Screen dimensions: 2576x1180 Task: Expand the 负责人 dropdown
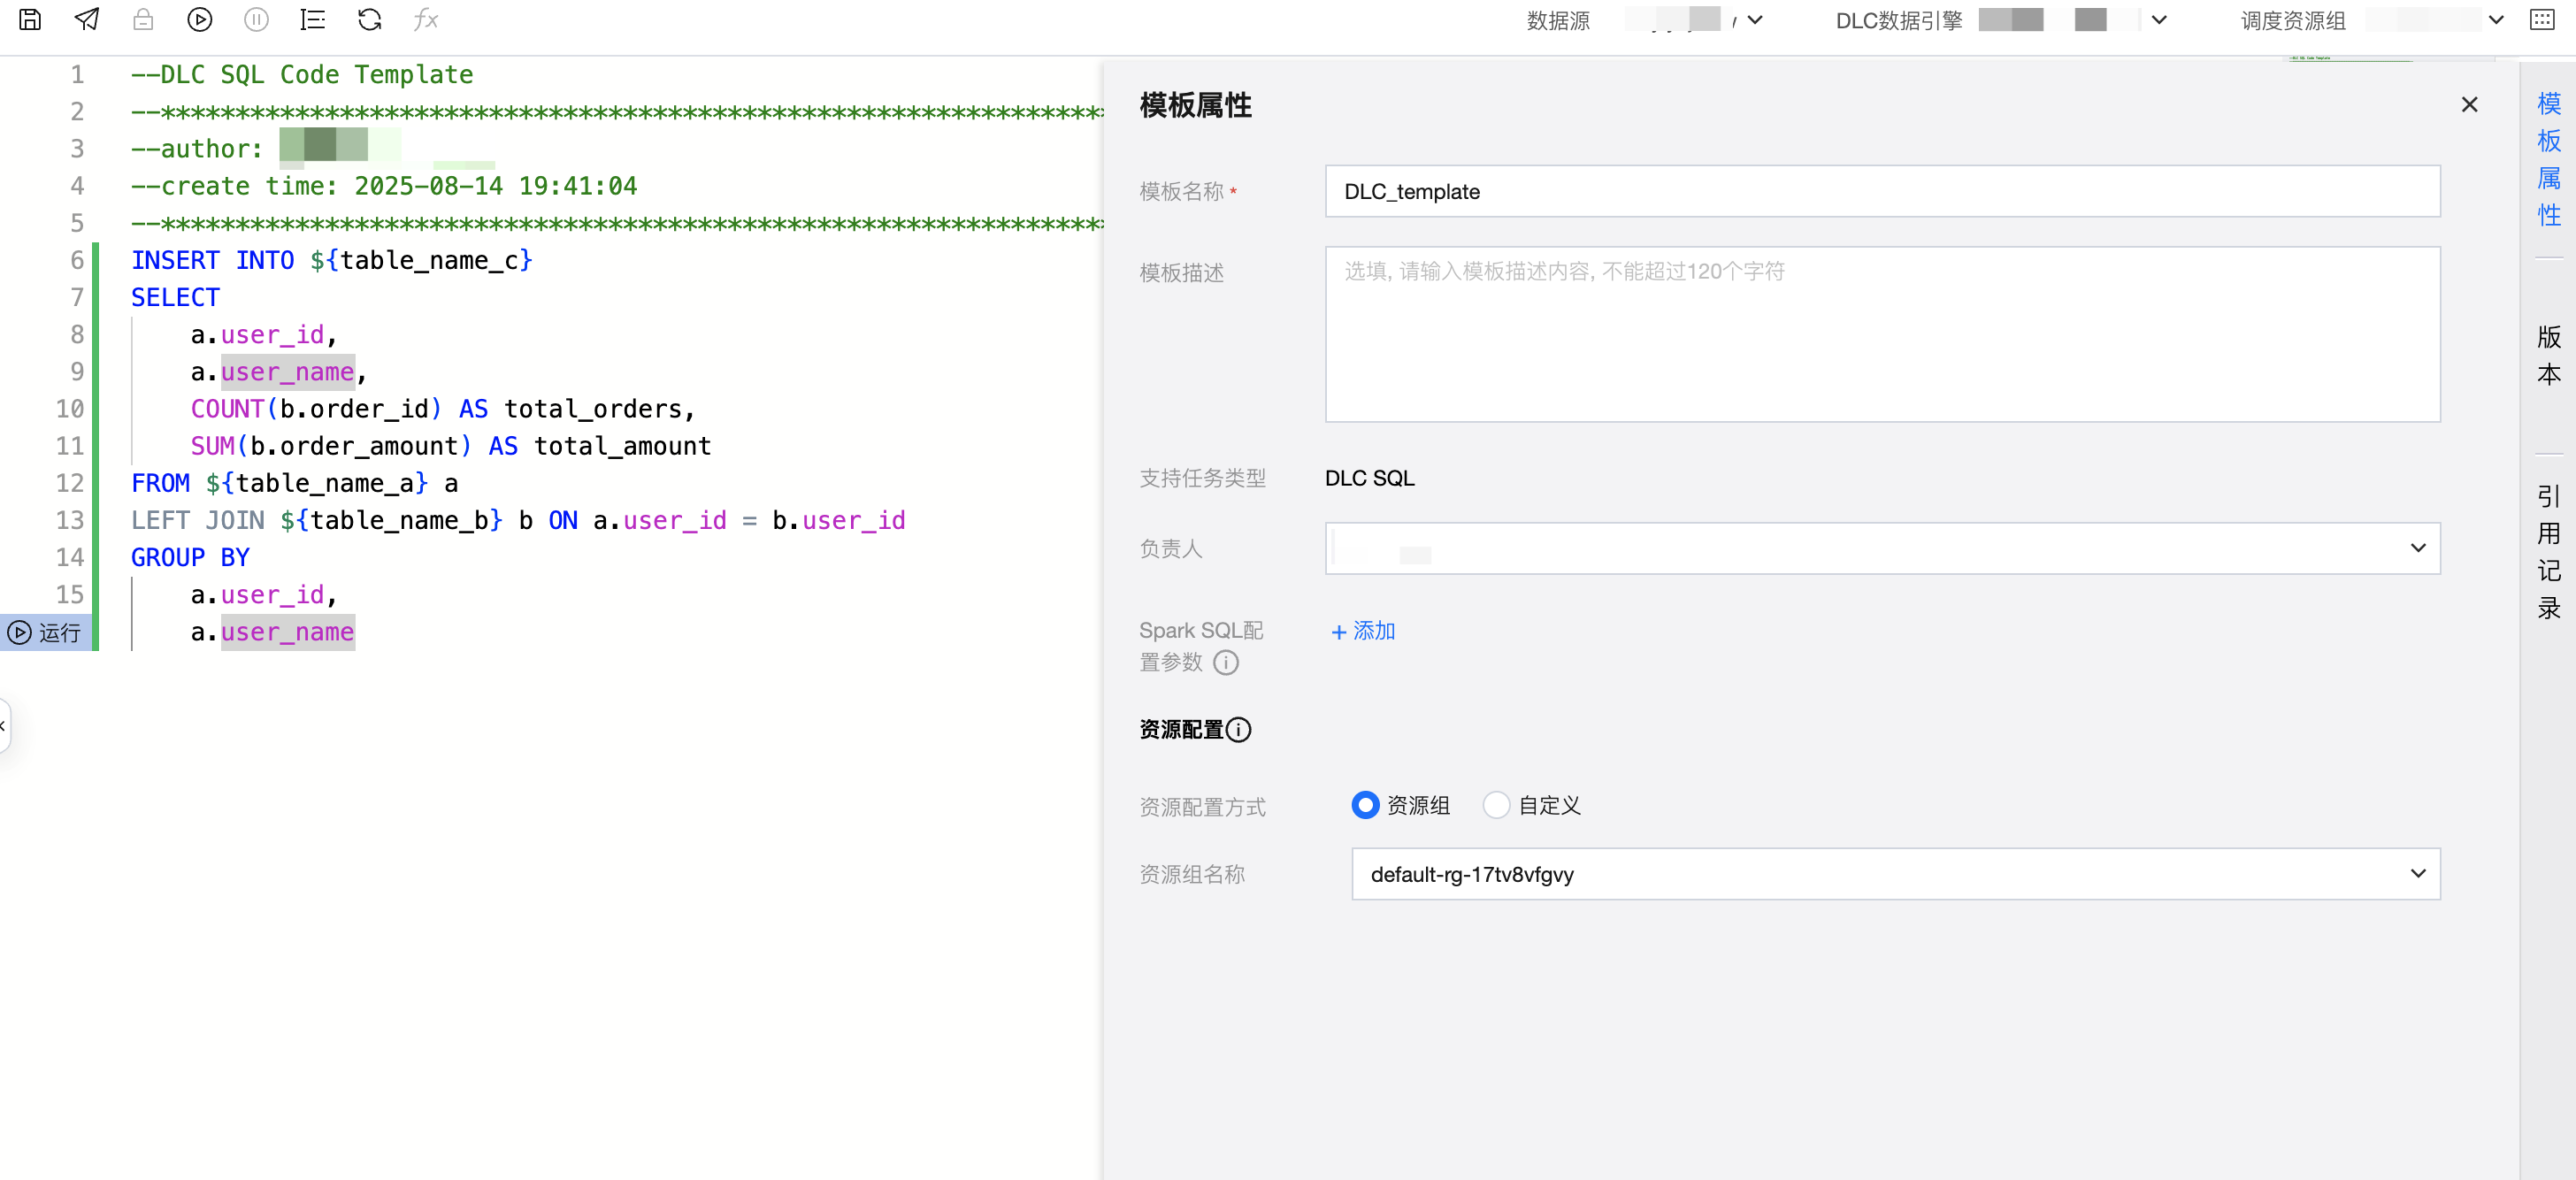[x=1882, y=548]
